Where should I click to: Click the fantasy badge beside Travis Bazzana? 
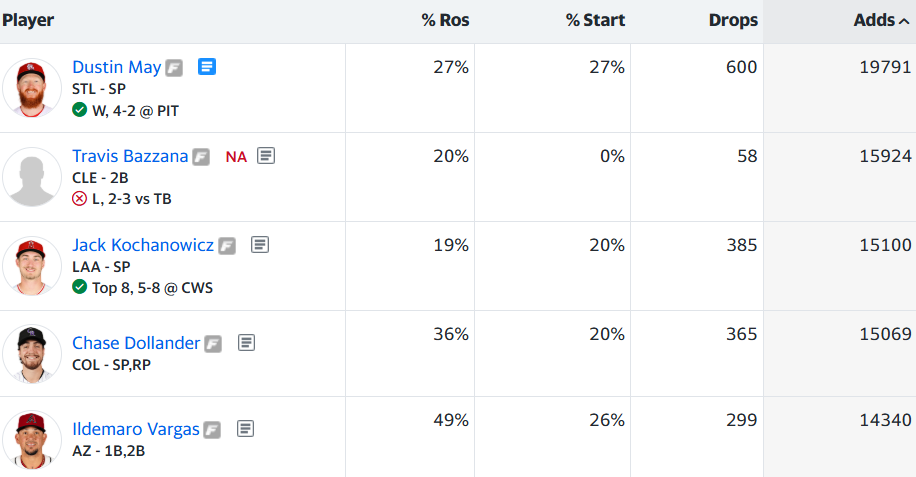(x=202, y=157)
